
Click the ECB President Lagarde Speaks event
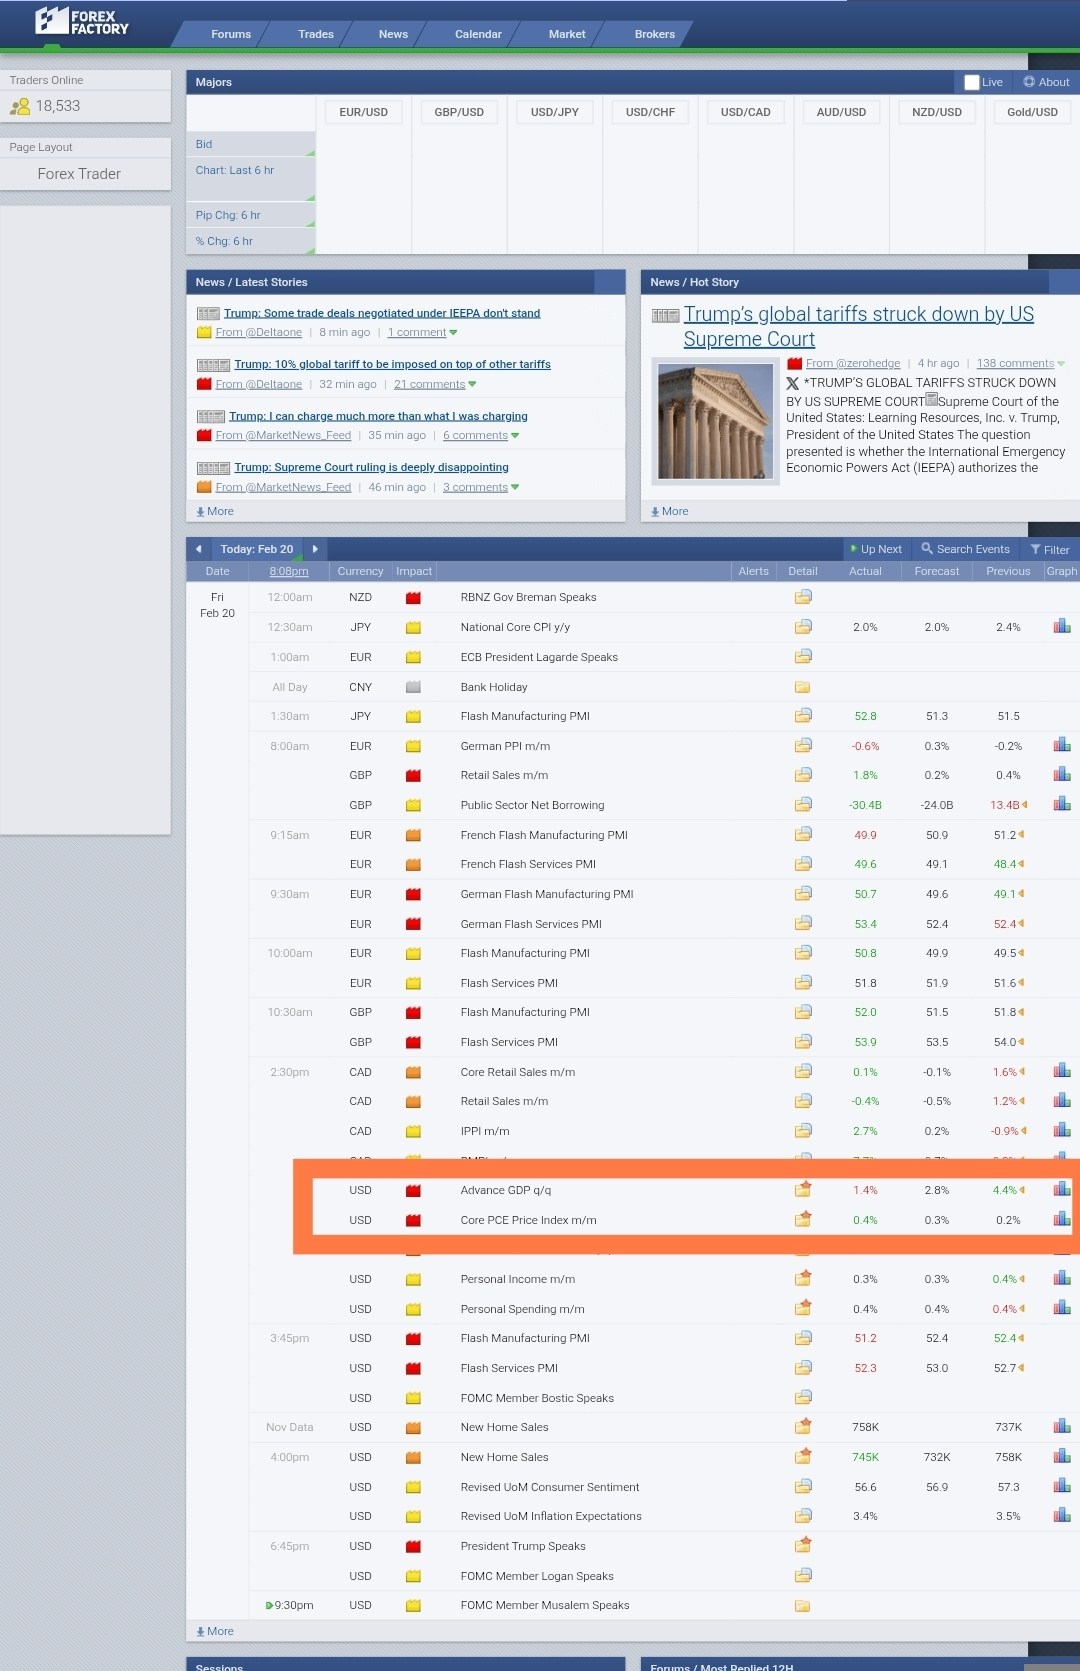pos(539,657)
